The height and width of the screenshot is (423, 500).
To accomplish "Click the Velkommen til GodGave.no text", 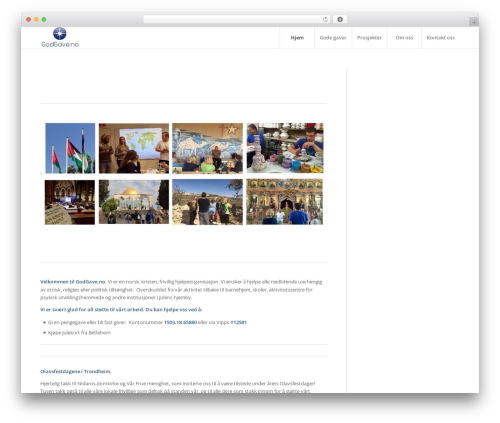I will tap(73, 282).
